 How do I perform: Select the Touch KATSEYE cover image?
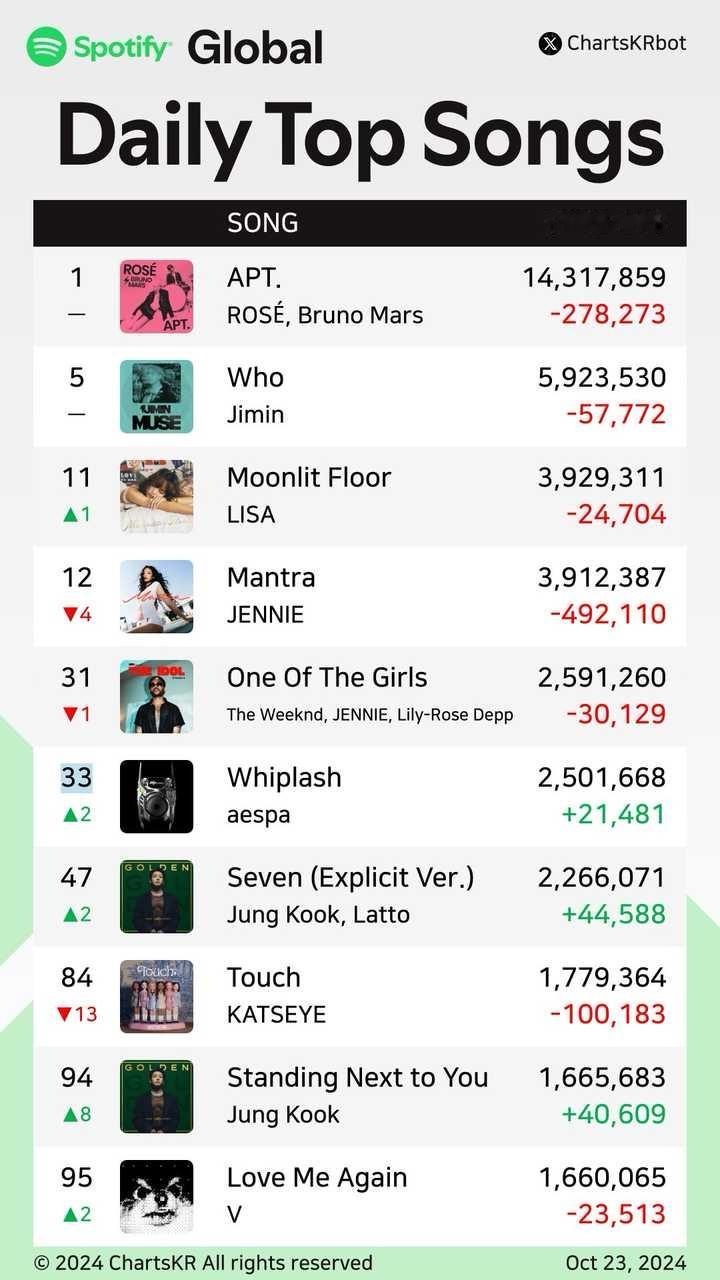pos(156,996)
